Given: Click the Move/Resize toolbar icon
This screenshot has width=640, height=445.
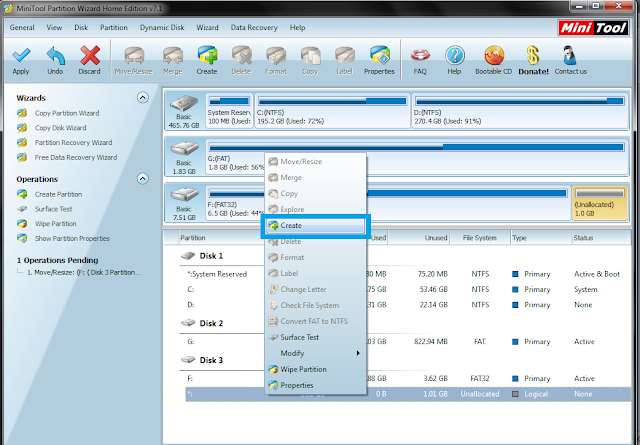Looking at the screenshot, I should 134,56.
